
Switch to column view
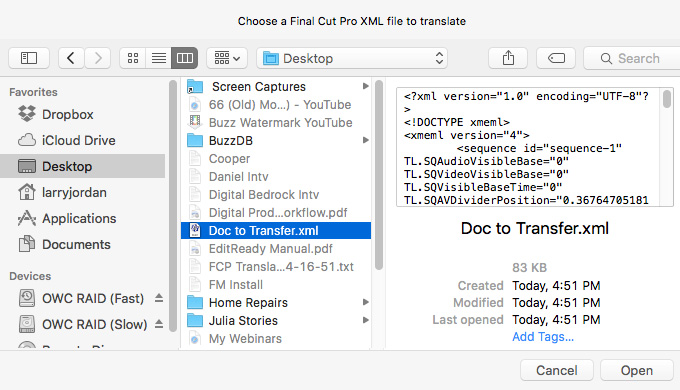(x=185, y=58)
